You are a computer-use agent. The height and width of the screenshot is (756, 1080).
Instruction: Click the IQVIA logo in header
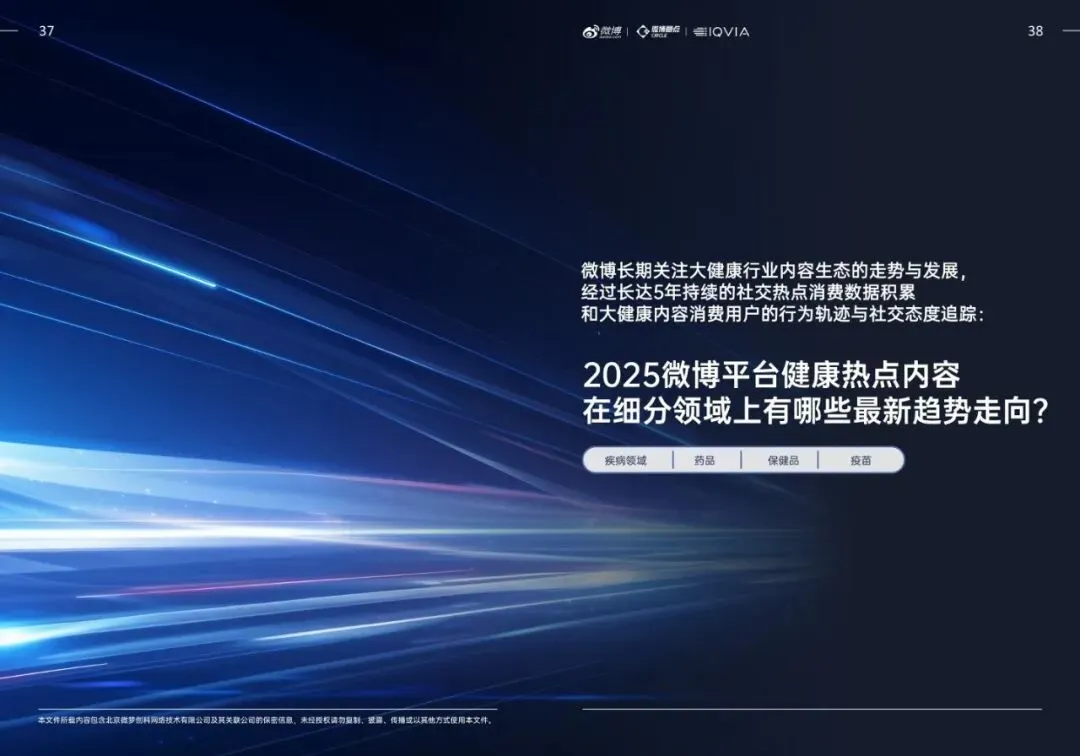(721, 32)
